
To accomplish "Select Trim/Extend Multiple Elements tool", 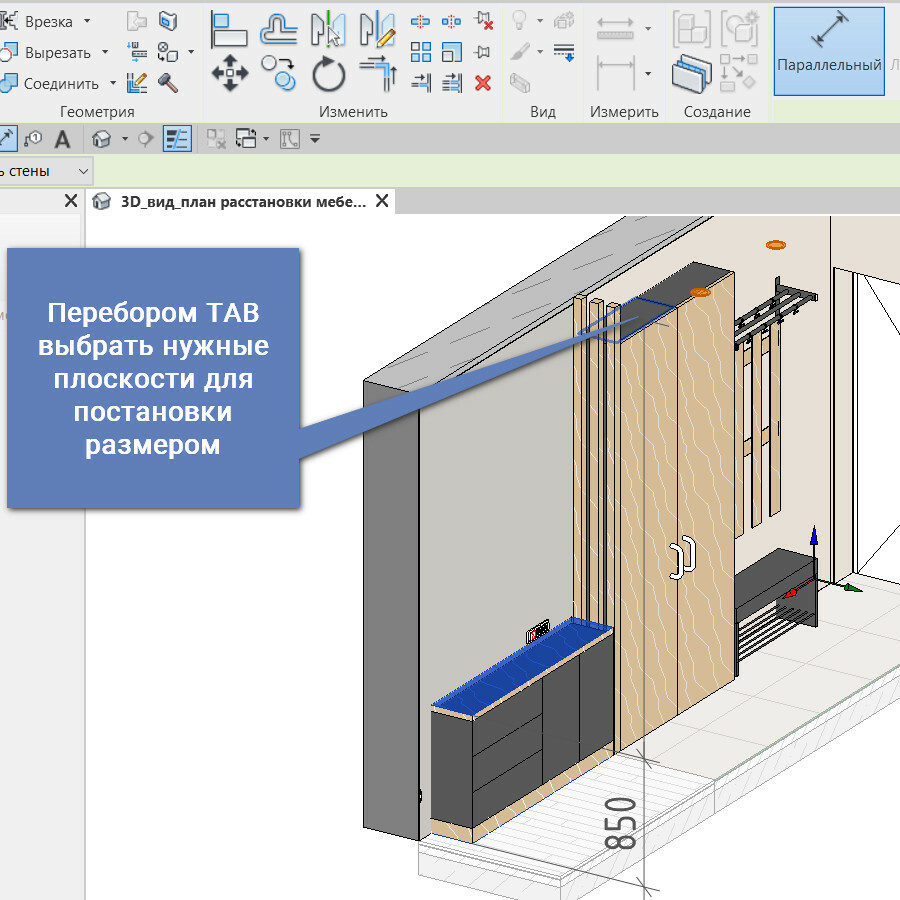I will pos(452,83).
